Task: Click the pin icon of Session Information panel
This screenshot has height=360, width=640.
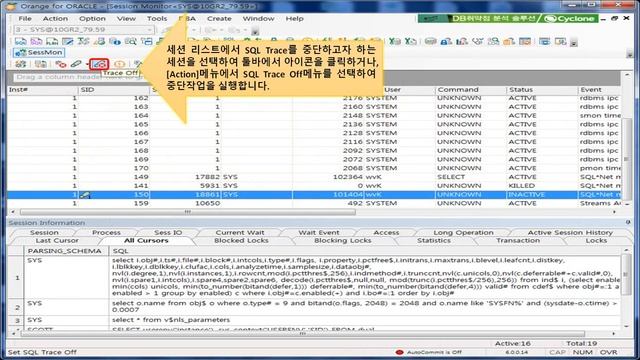Action: [628, 222]
